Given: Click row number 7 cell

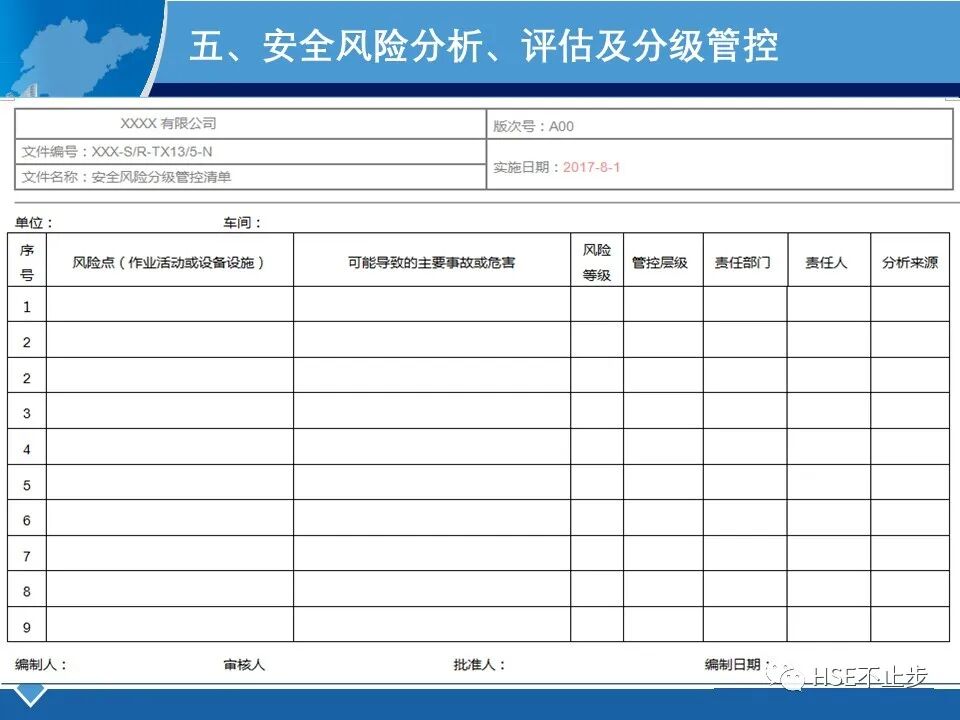Looking at the screenshot, I should point(27,553).
